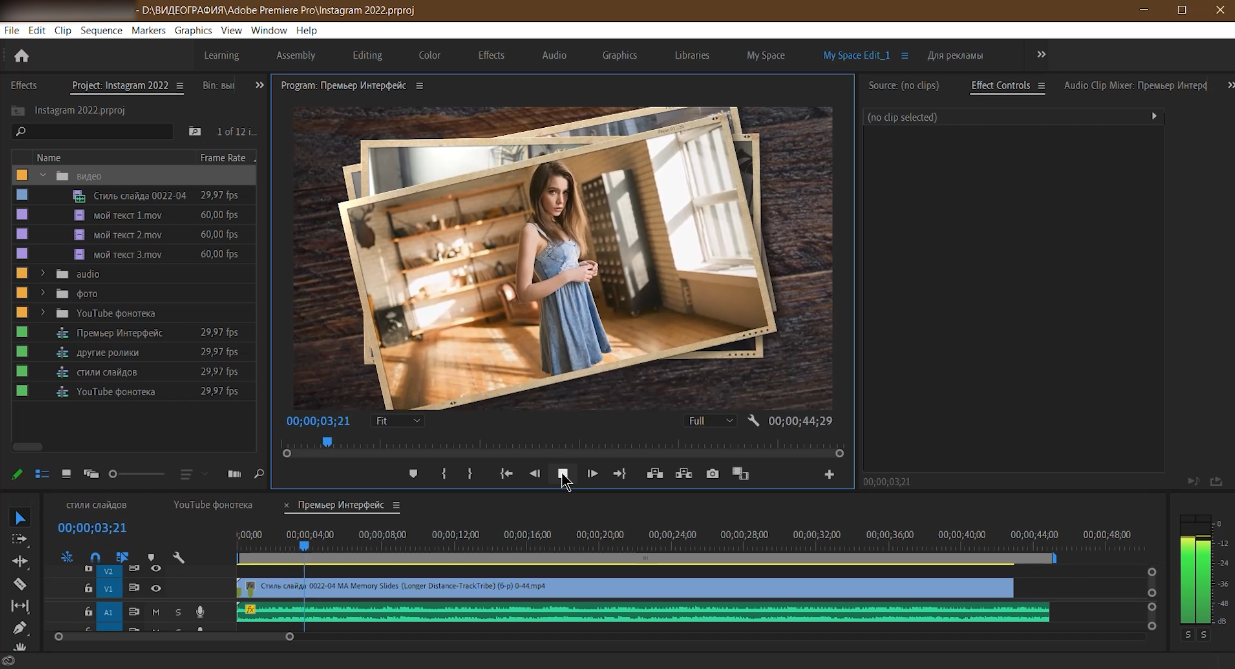Open the Fit zoom level dropdown
The image size is (1235, 669).
(398, 421)
